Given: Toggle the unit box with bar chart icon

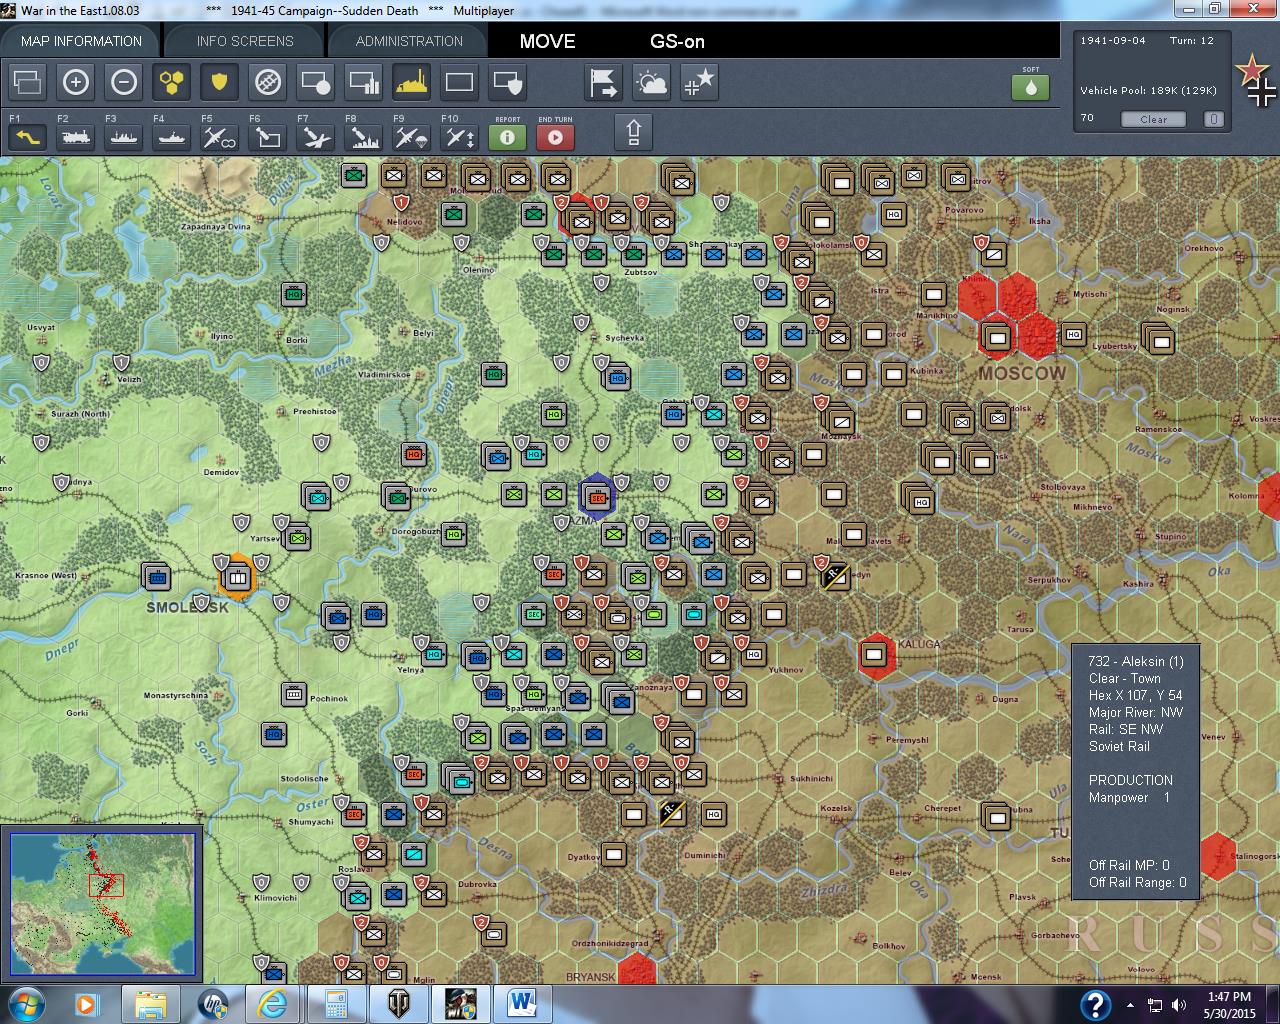Looking at the screenshot, I should pyautogui.click(x=363, y=82).
